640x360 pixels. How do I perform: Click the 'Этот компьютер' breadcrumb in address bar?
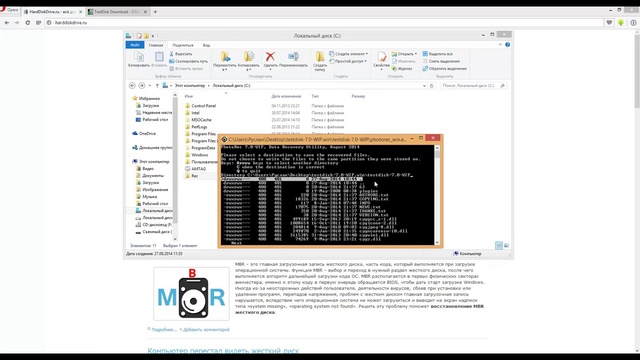pos(190,86)
